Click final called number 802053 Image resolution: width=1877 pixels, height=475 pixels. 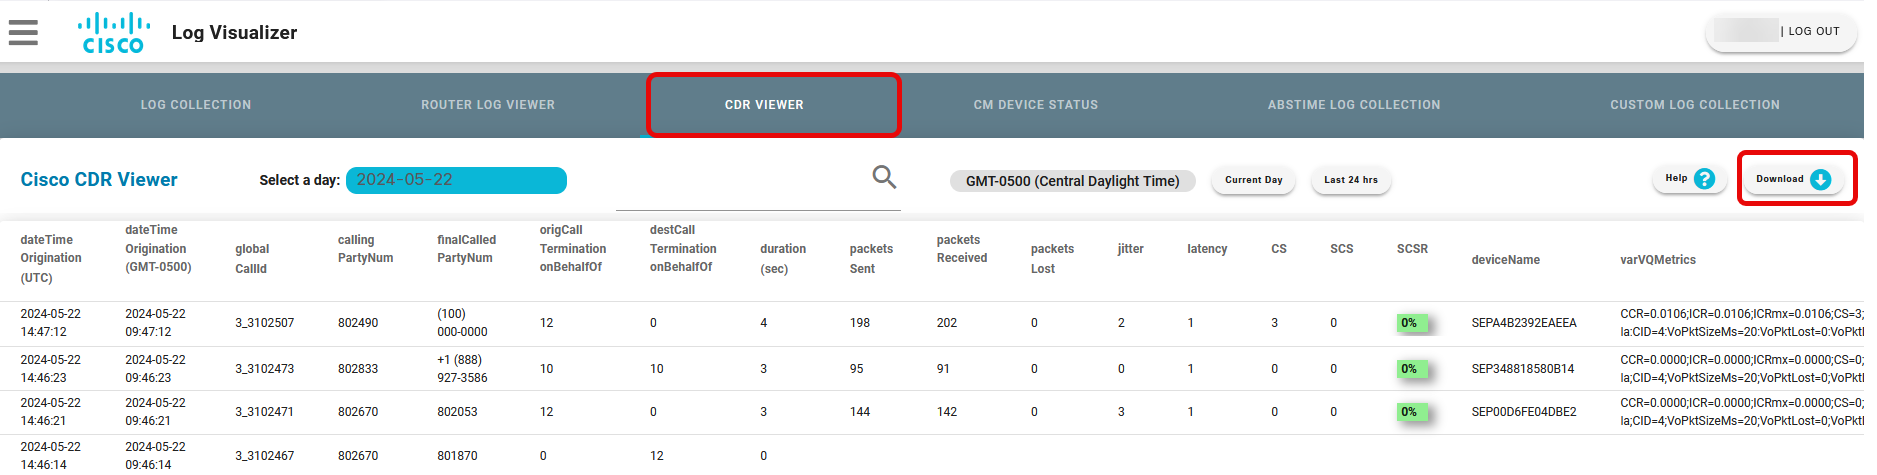457,412
